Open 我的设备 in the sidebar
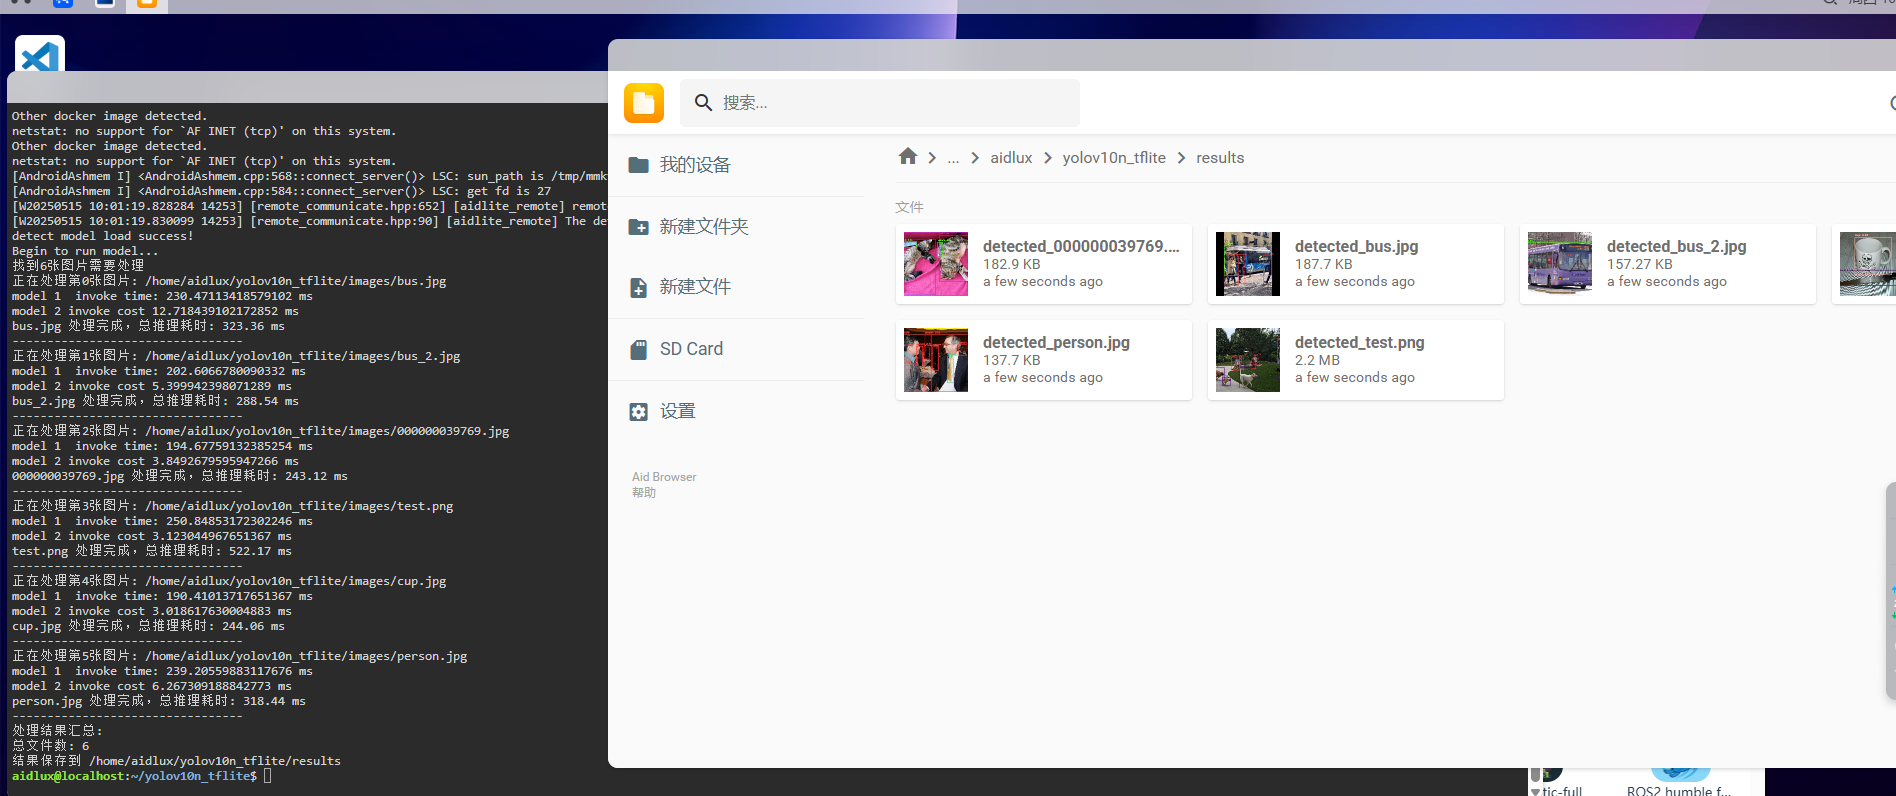1896x796 pixels. [x=736, y=165]
